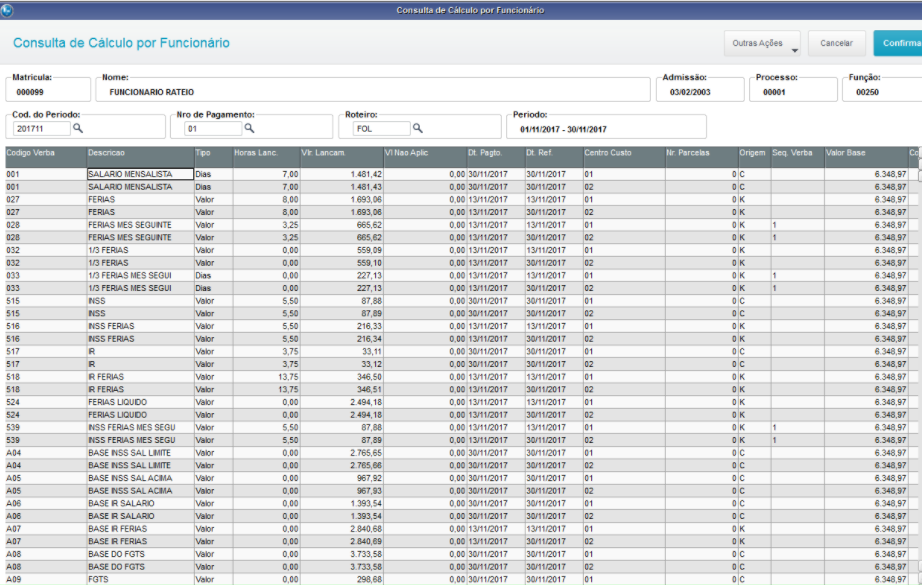Click the Vlr. Lancam. column header
The height and width of the screenshot is (585, 922).
(x=342, y=157)
